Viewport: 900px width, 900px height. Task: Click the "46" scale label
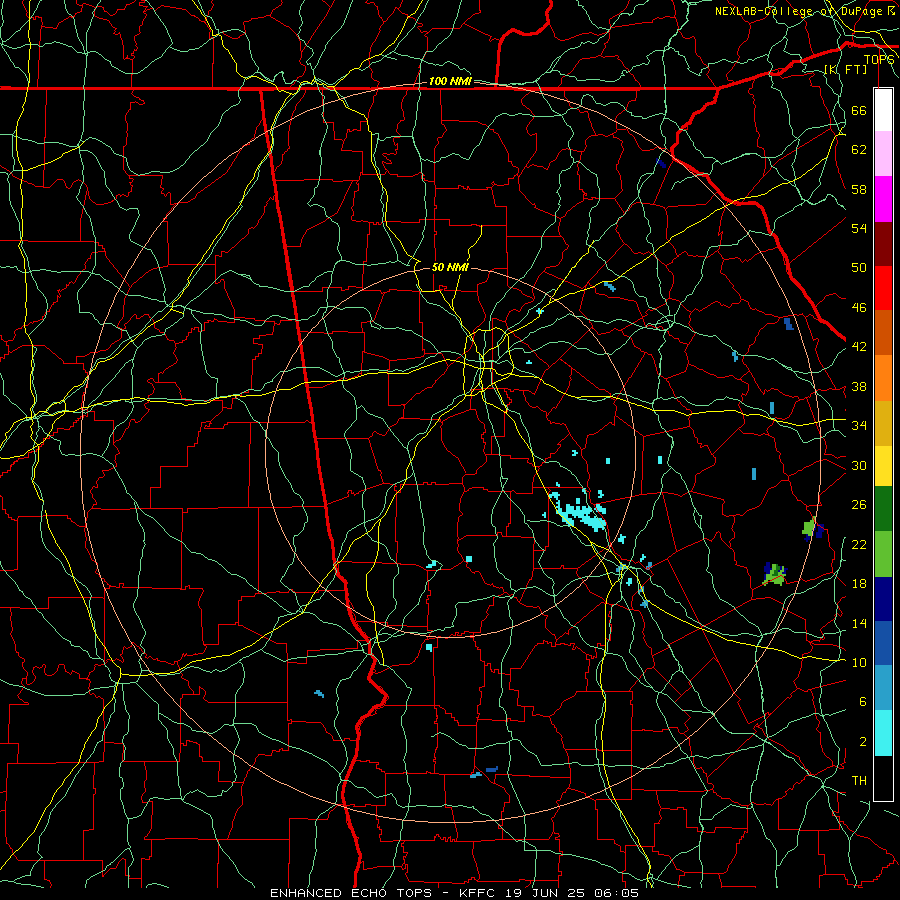(x=859, y=308)
